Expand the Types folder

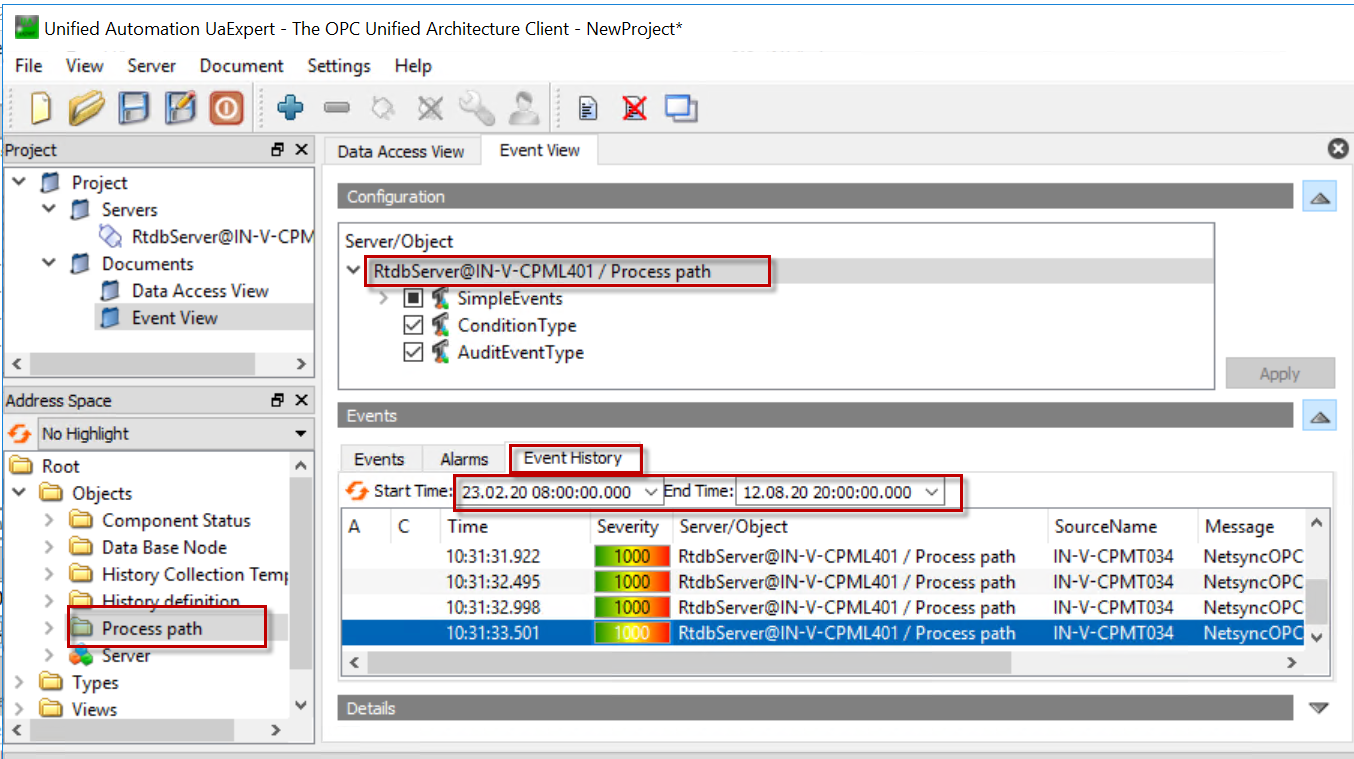pos(19,682)
